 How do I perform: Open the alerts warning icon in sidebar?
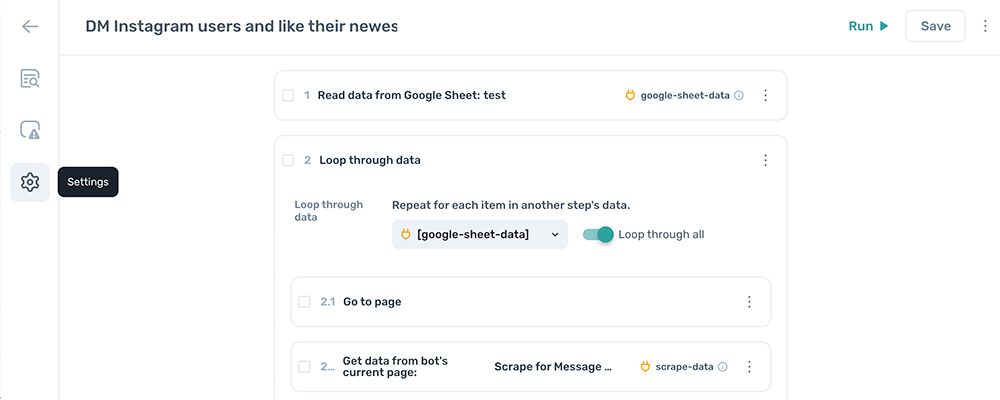click(x=29, y=130)
